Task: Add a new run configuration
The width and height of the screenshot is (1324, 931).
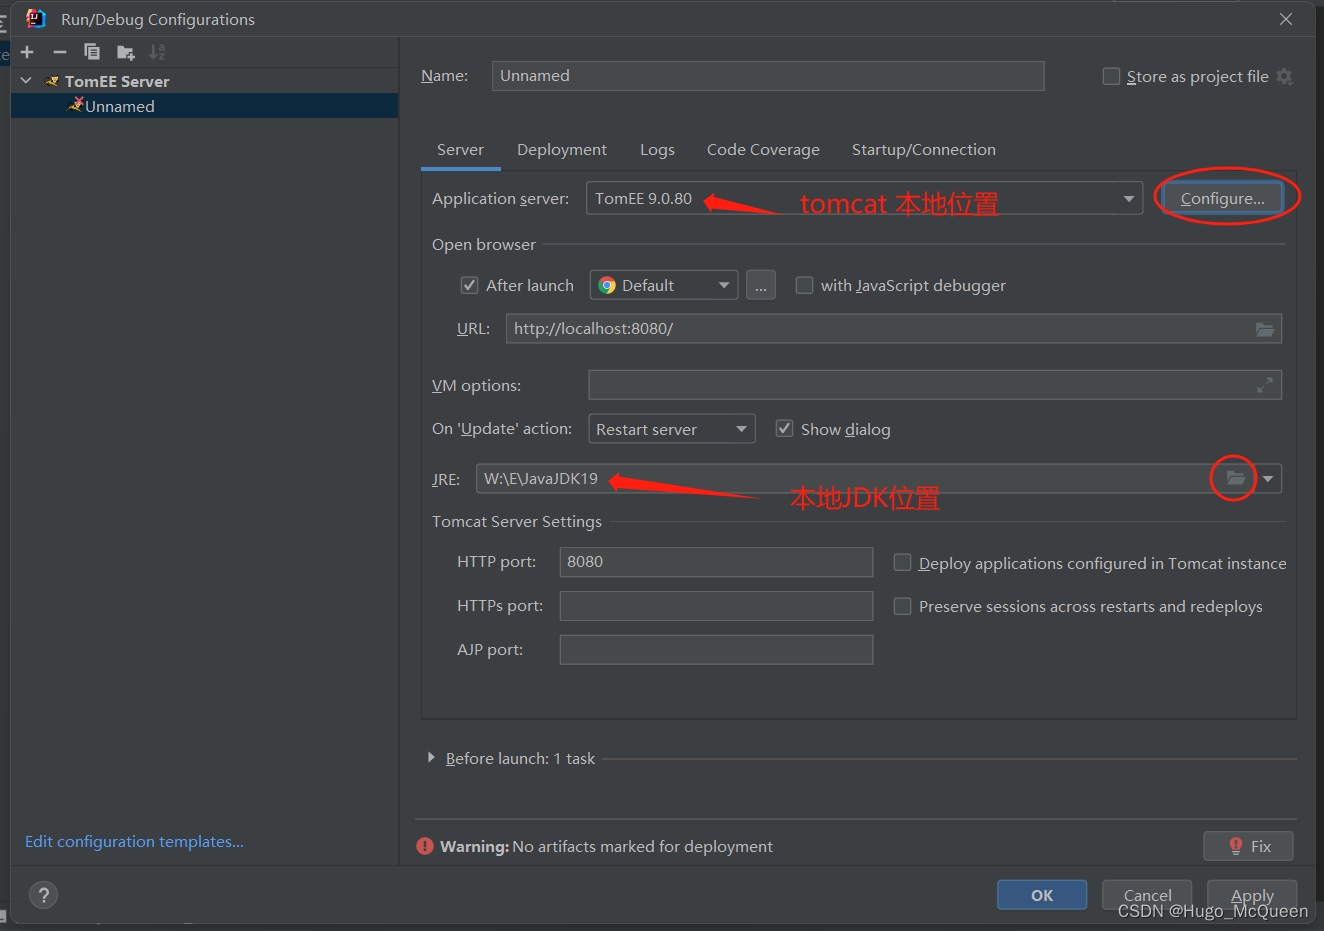Action: tap(27, 52)
